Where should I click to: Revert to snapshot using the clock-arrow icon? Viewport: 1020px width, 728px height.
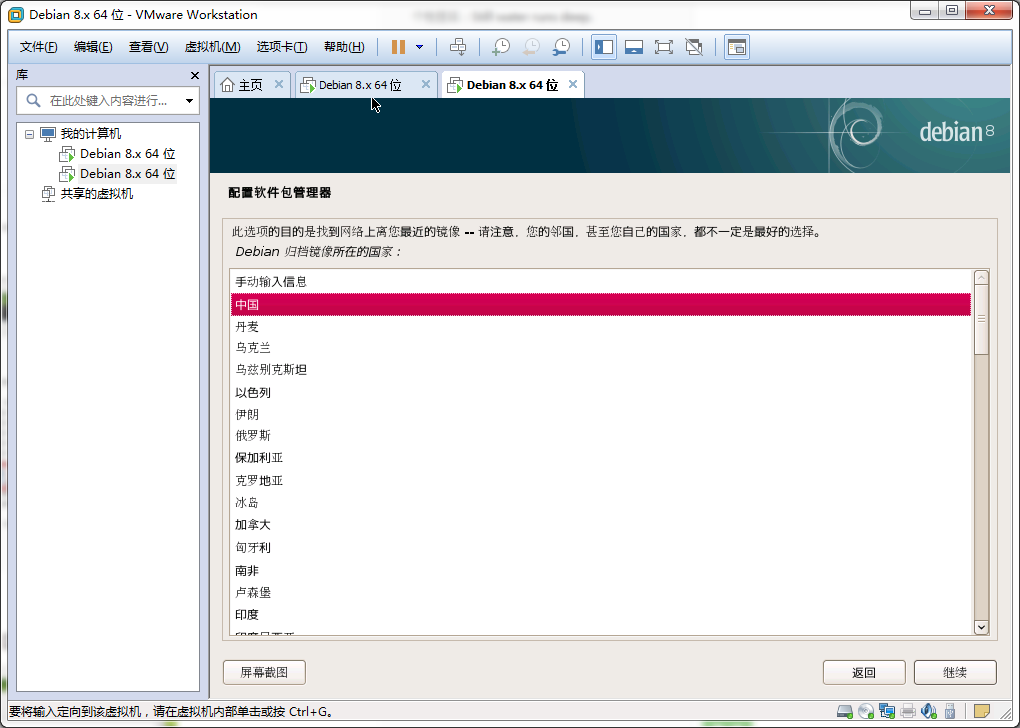(x=531, y=47)
